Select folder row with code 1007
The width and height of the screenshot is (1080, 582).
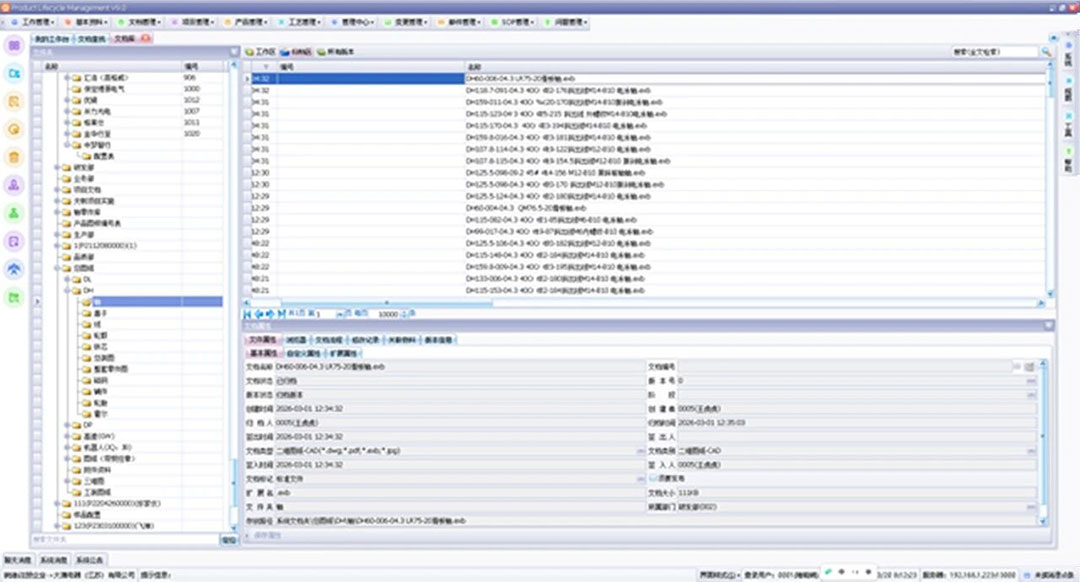click(x=131, y=112)
